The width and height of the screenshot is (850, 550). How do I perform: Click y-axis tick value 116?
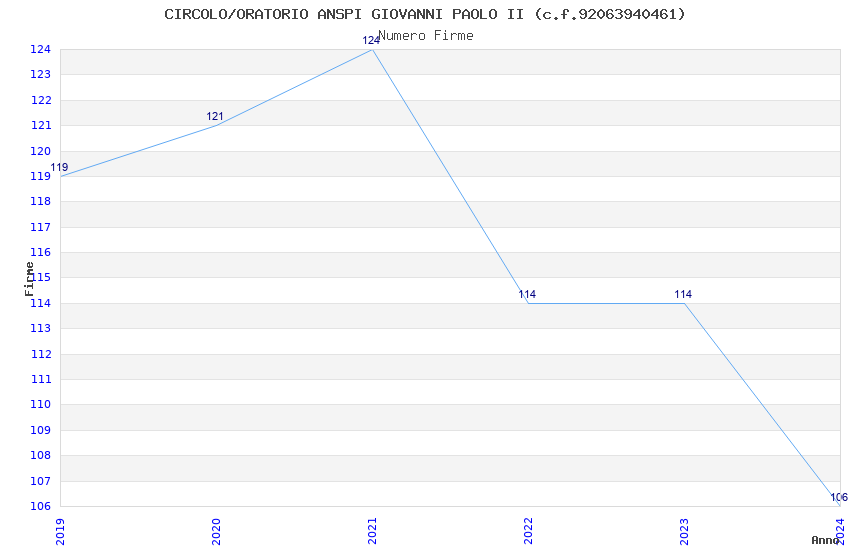tap(41, 252)
